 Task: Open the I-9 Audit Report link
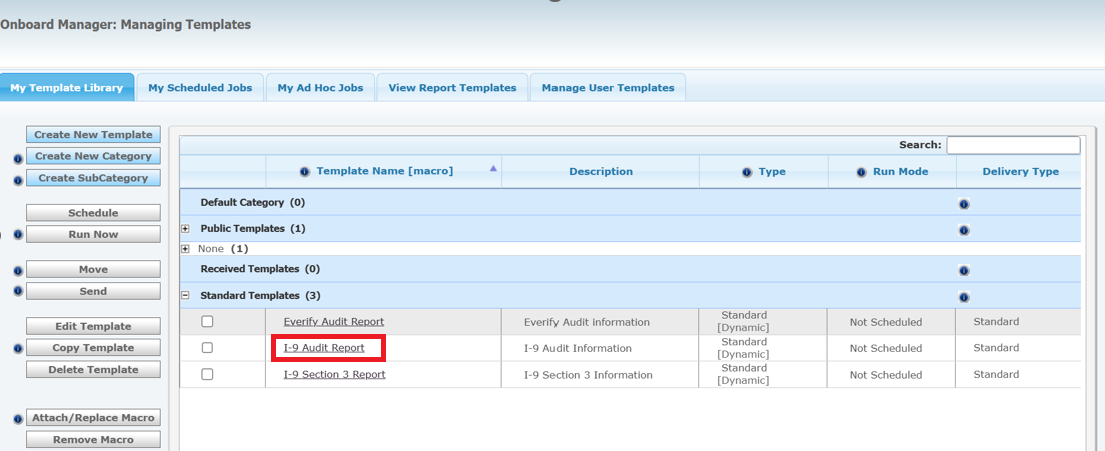[324, 348]
